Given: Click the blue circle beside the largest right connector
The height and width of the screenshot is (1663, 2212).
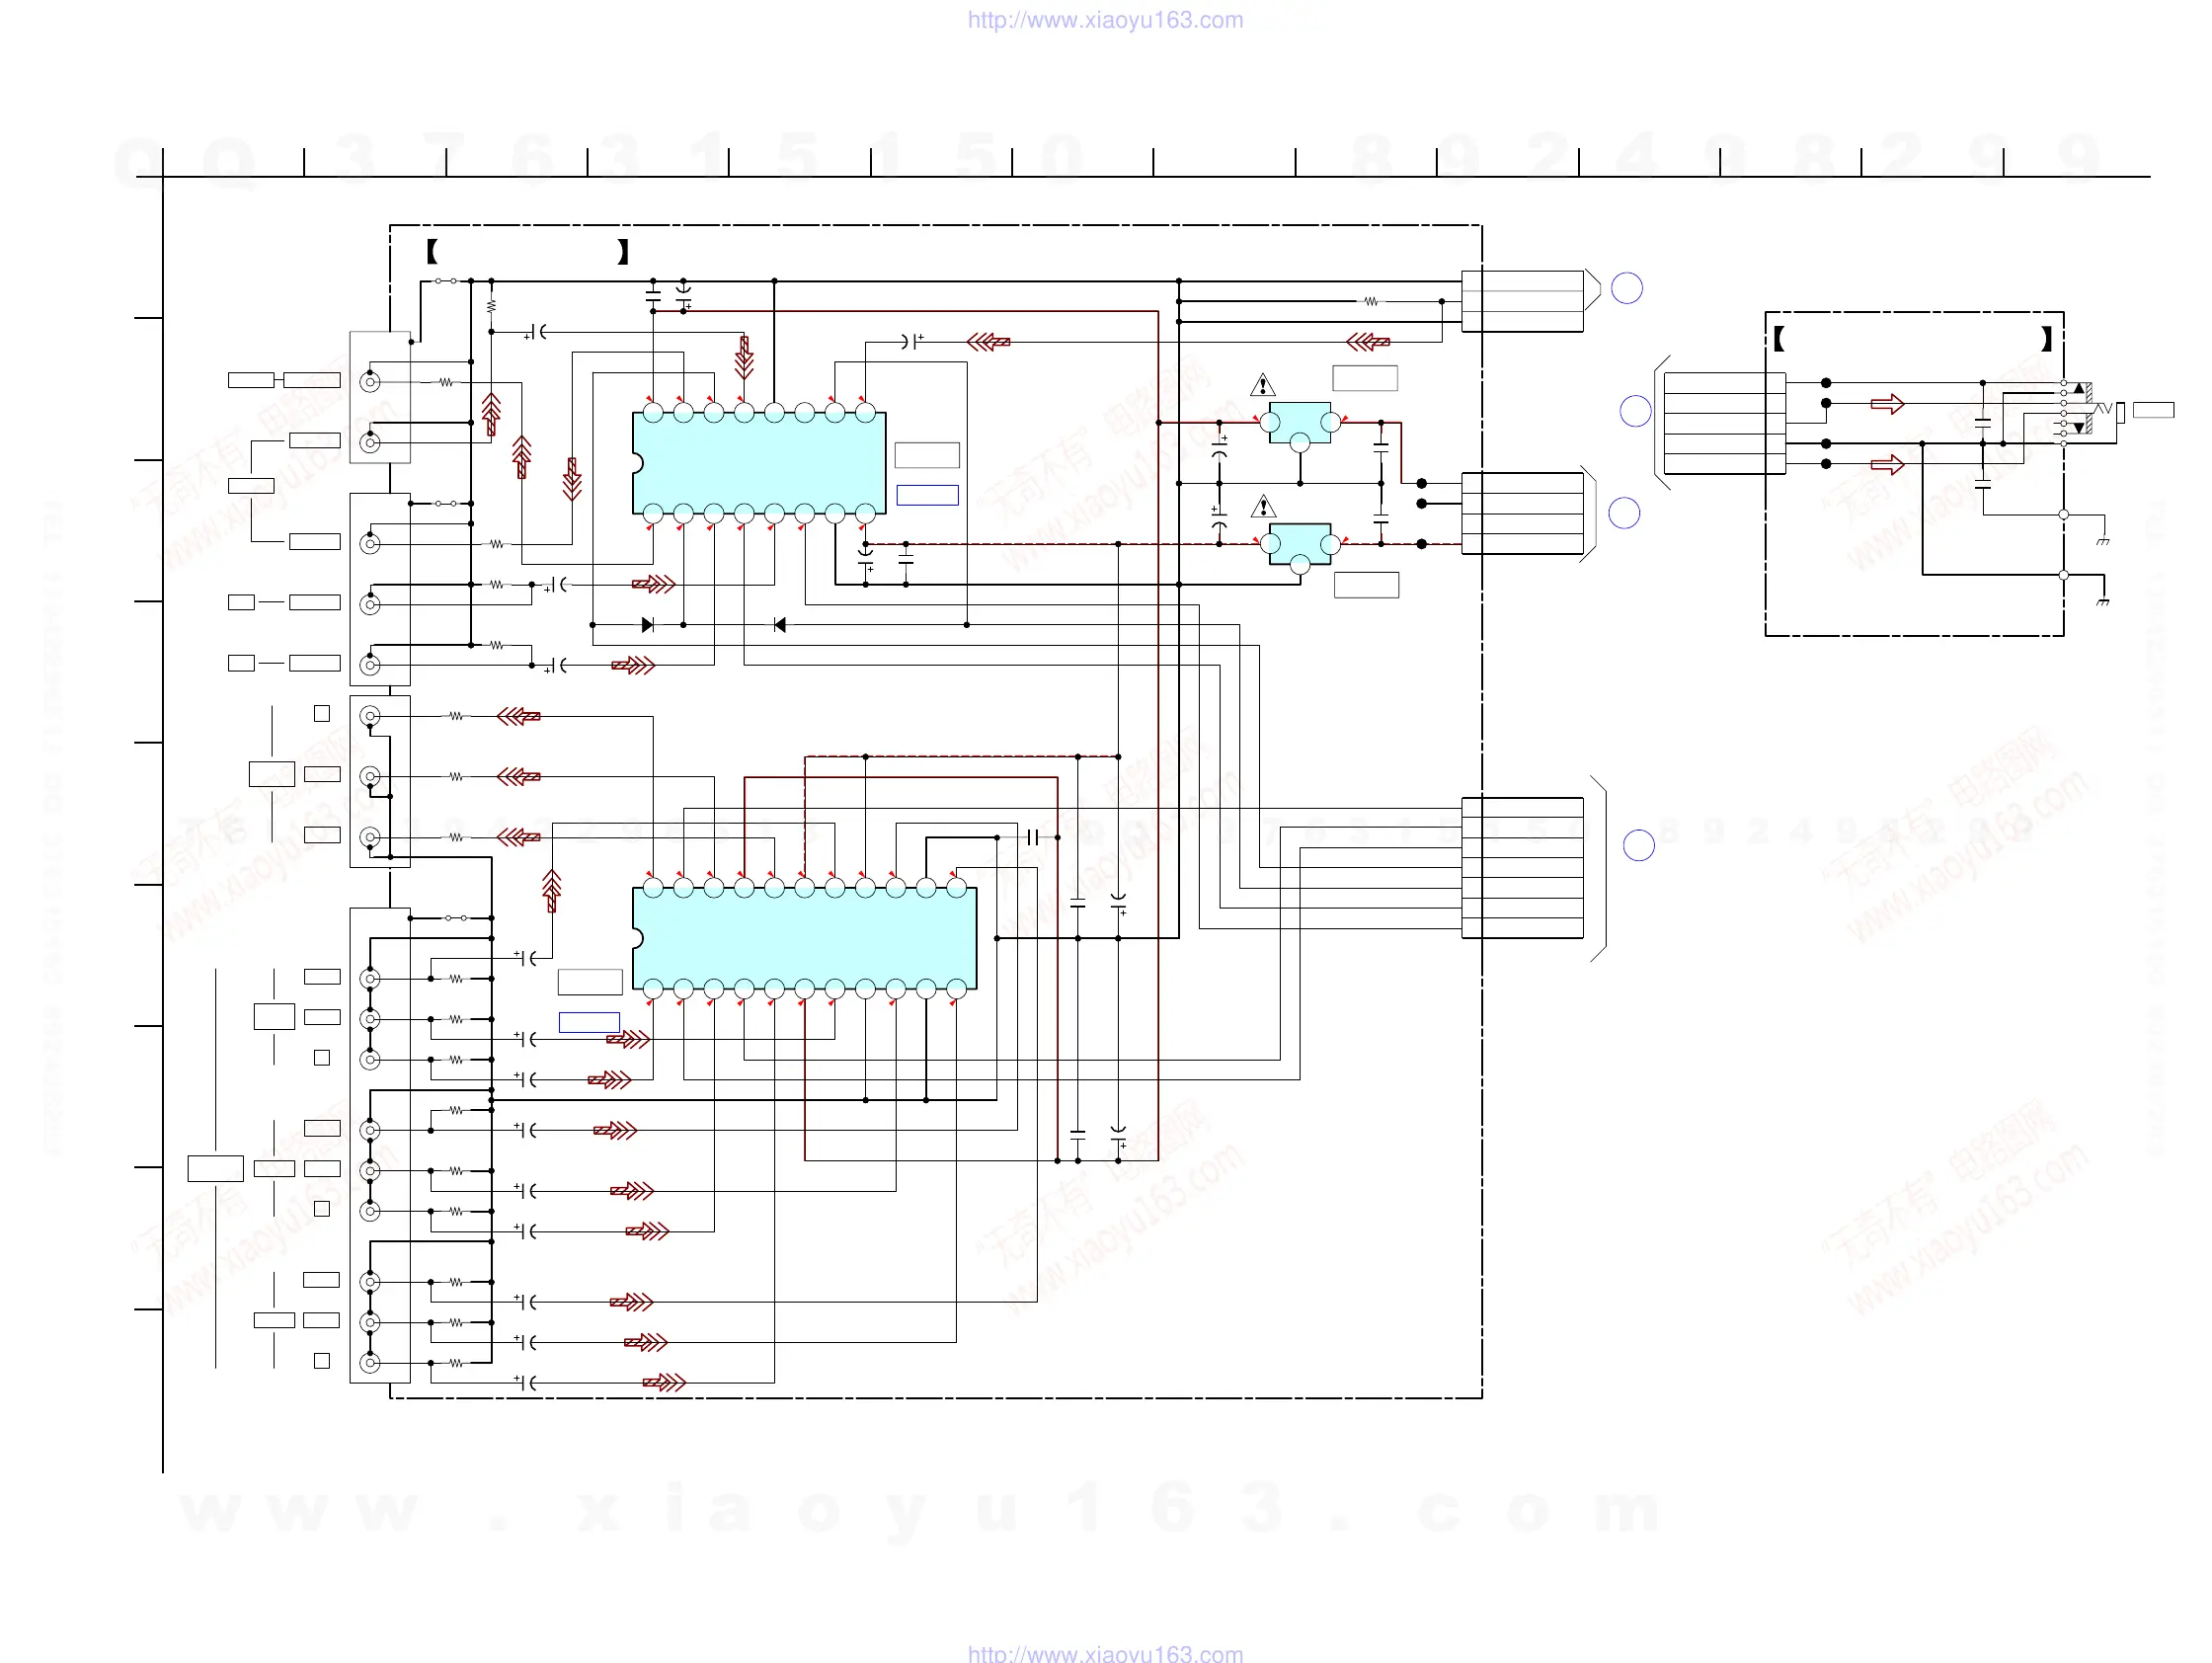Looking at the screenshot, I should 1638,846.
